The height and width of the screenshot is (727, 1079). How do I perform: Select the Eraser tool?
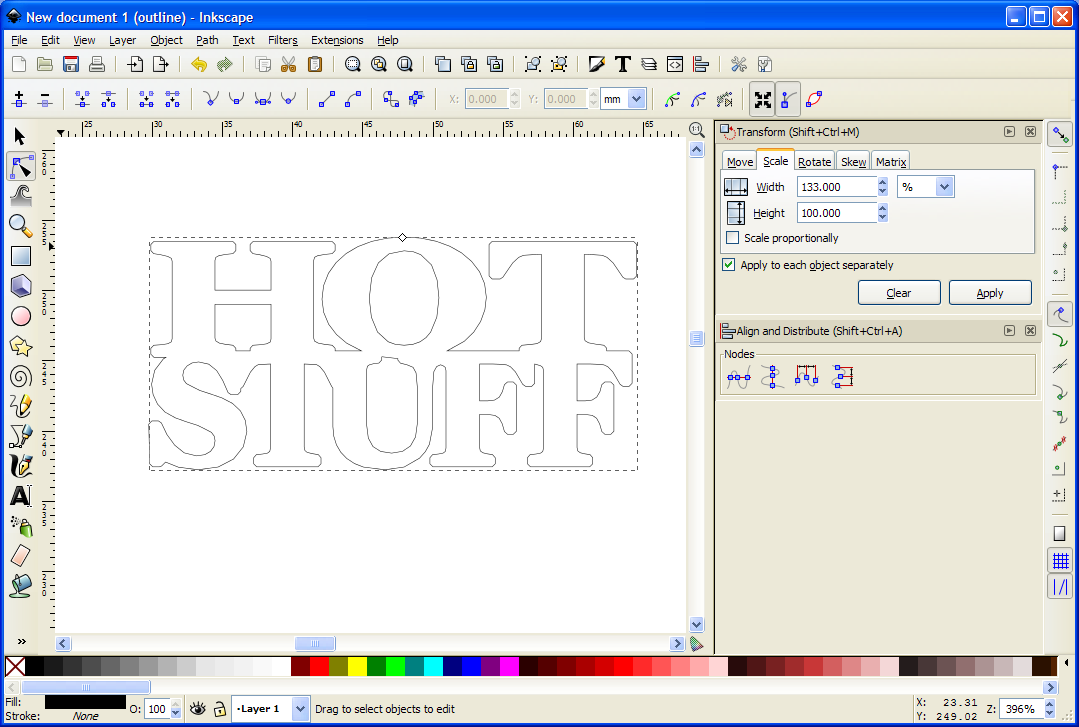(x=21, y=556)
